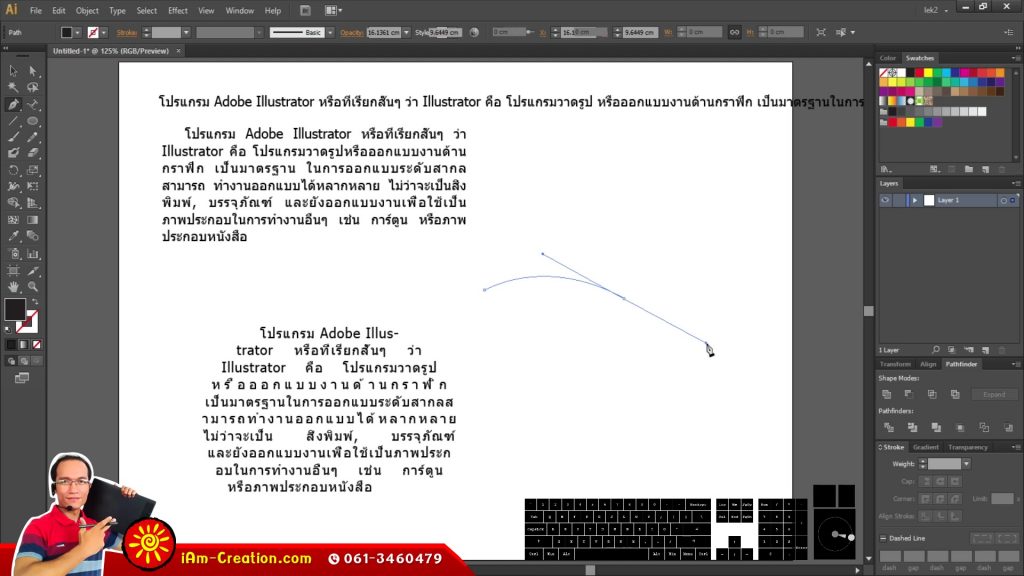1024x576 pixels.
Task: Open the arrange documents dropdown
Action: point(333,10)
